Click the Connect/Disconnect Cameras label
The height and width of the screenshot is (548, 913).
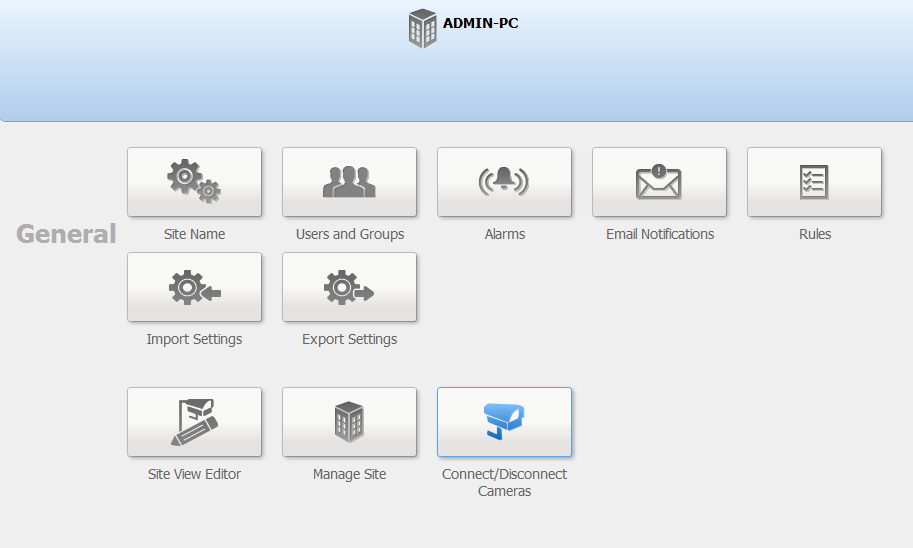(504, 482)
